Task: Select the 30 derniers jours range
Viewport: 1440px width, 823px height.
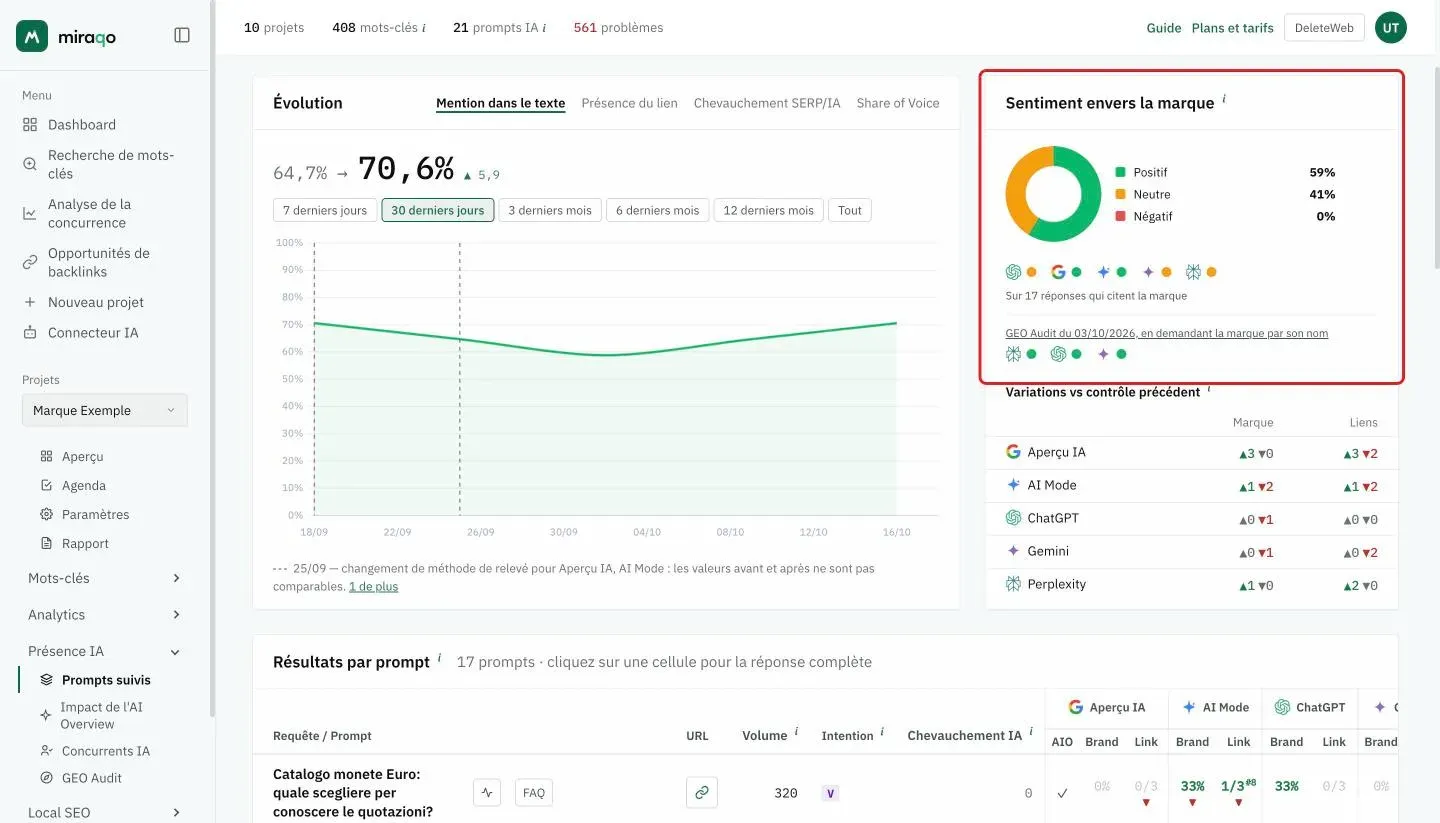Action: point(438,210)
